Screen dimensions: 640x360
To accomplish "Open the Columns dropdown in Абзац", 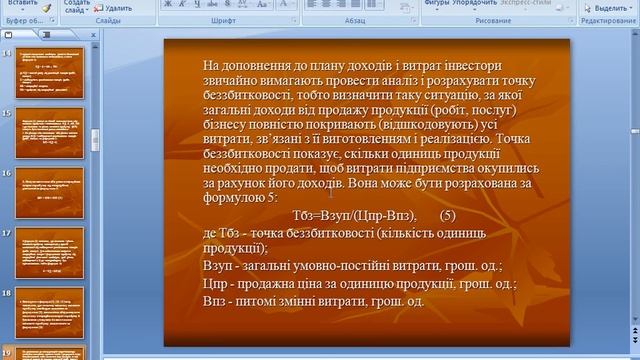I will pyautogui.click(x=373, y=4).
